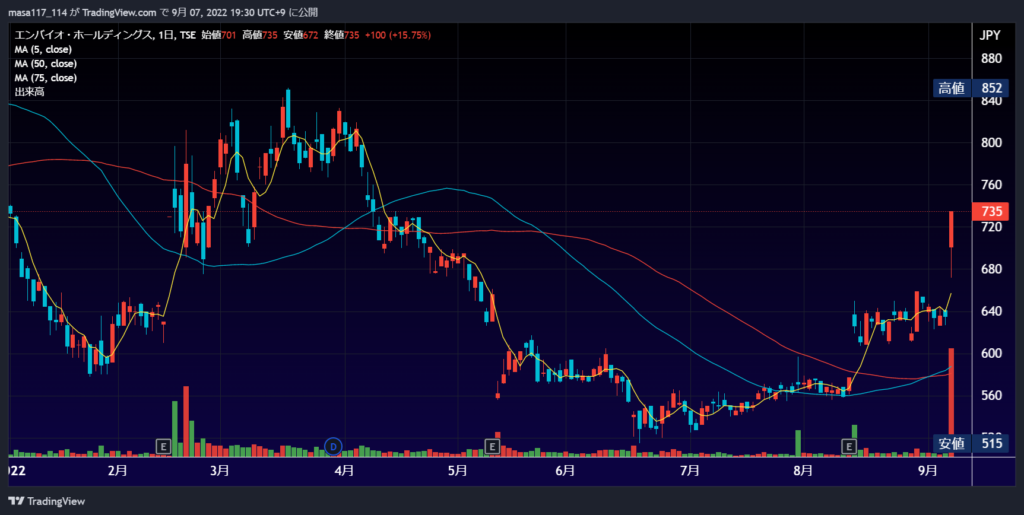Open the dividend 'D' marker near 4月
Image resolution: width=1024 pixels, height=515 pixels.
[x=334, y=446]
